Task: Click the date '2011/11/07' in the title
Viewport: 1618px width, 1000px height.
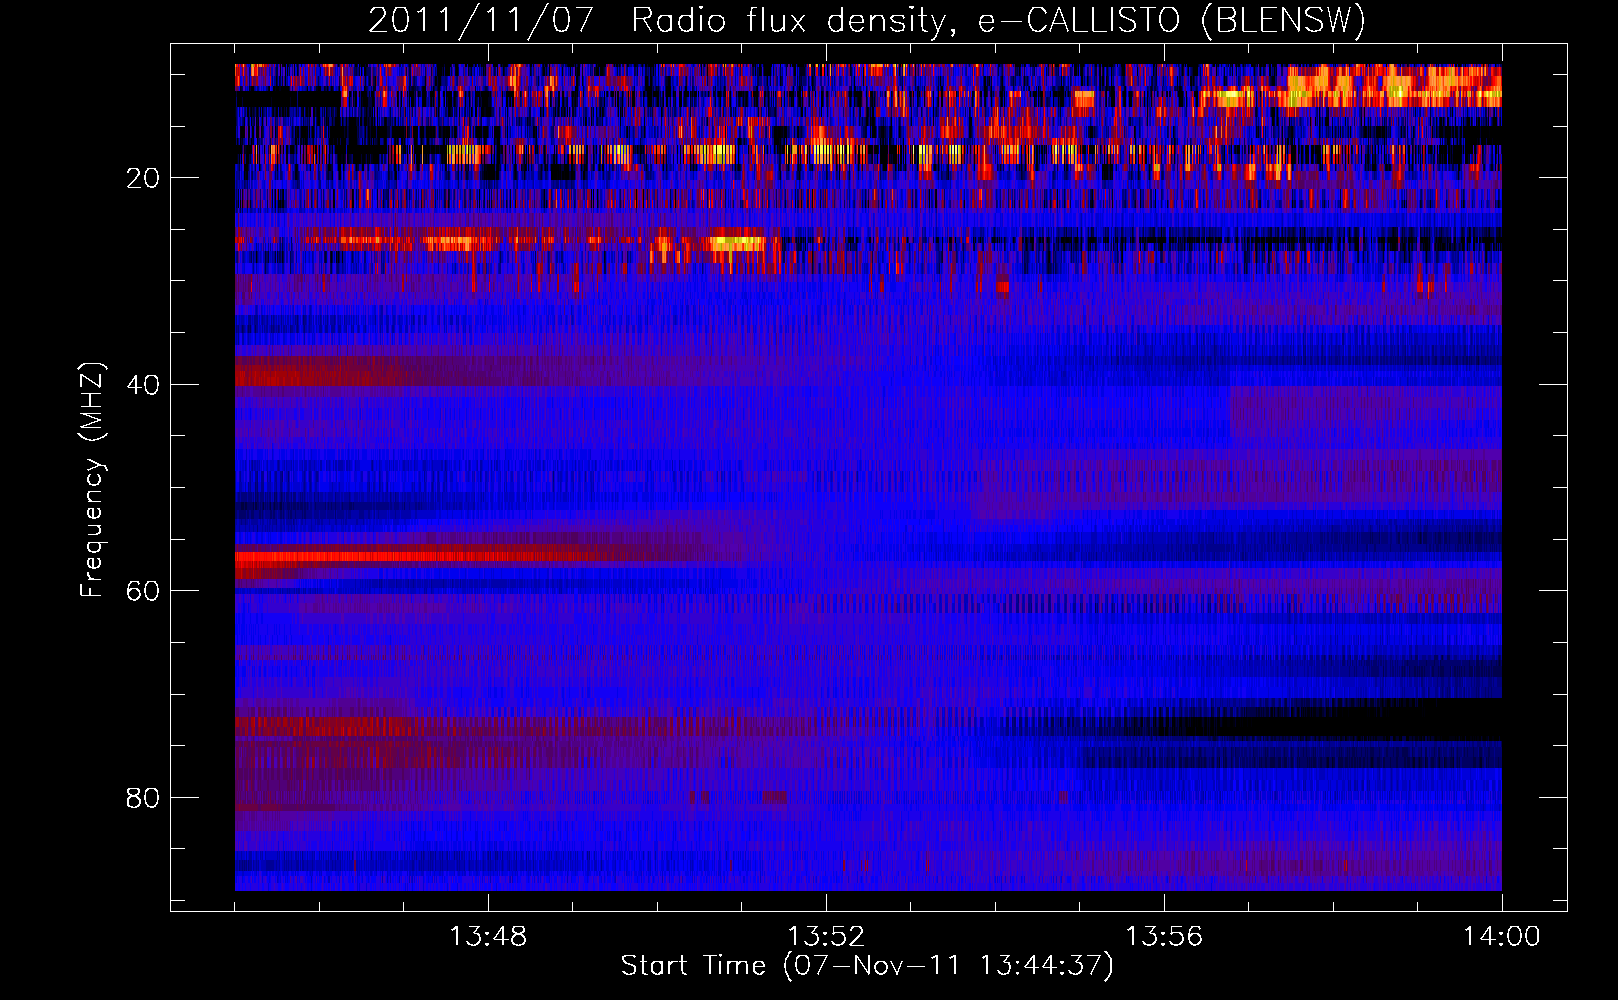Action: click(x=481, y=21)
